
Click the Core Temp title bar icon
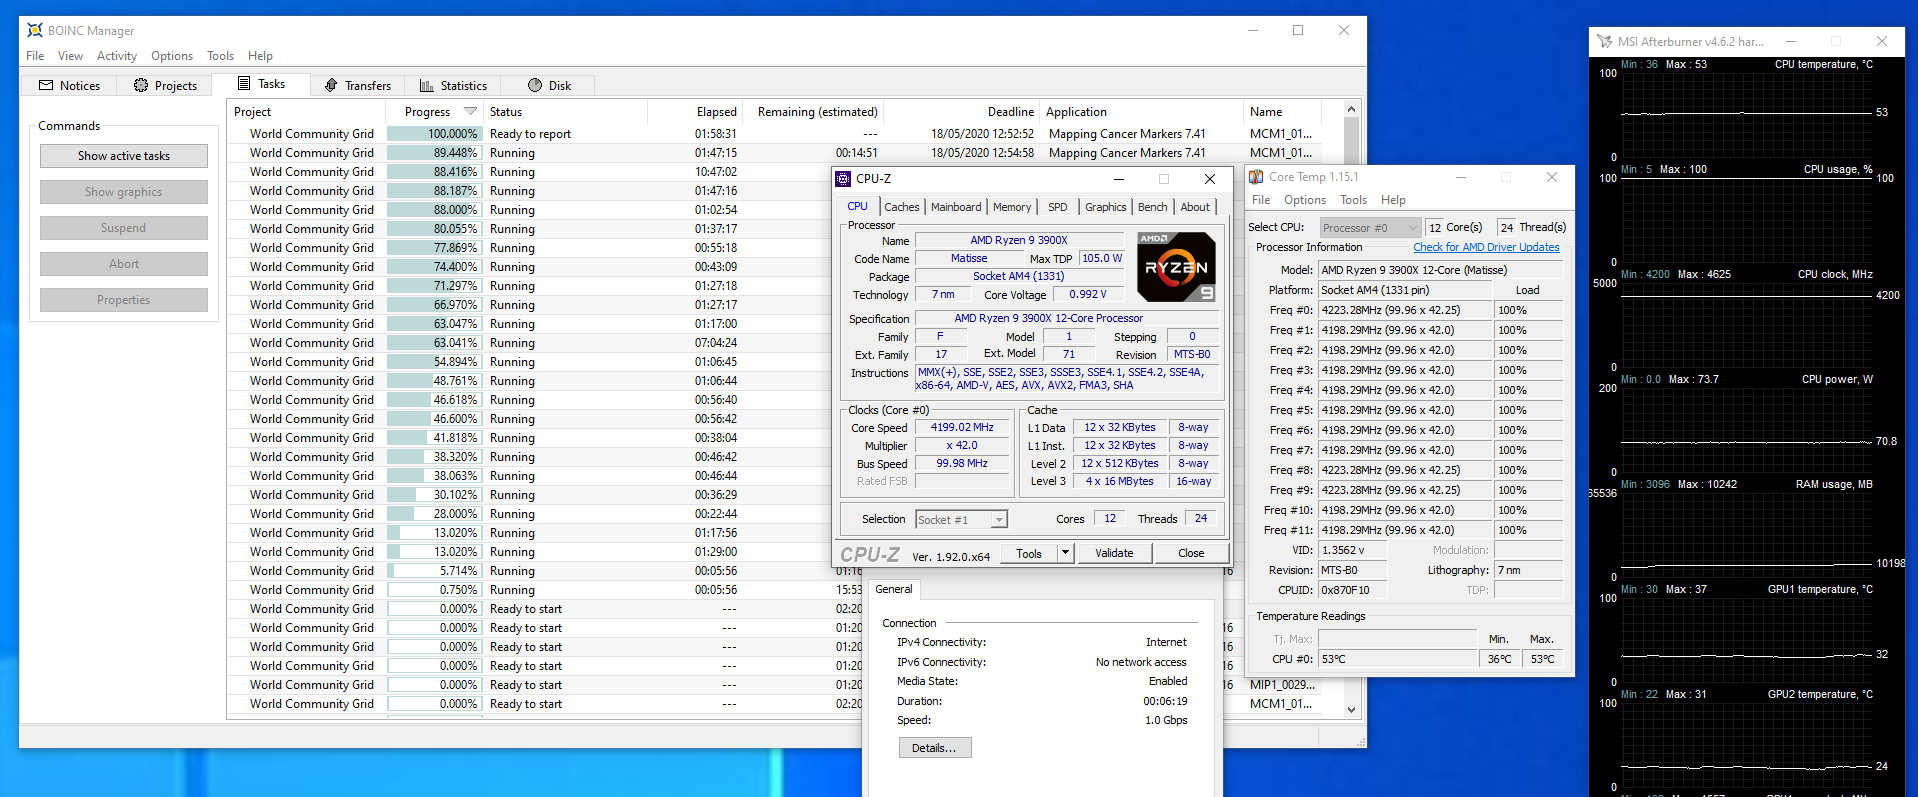[x=1256, y=177]
